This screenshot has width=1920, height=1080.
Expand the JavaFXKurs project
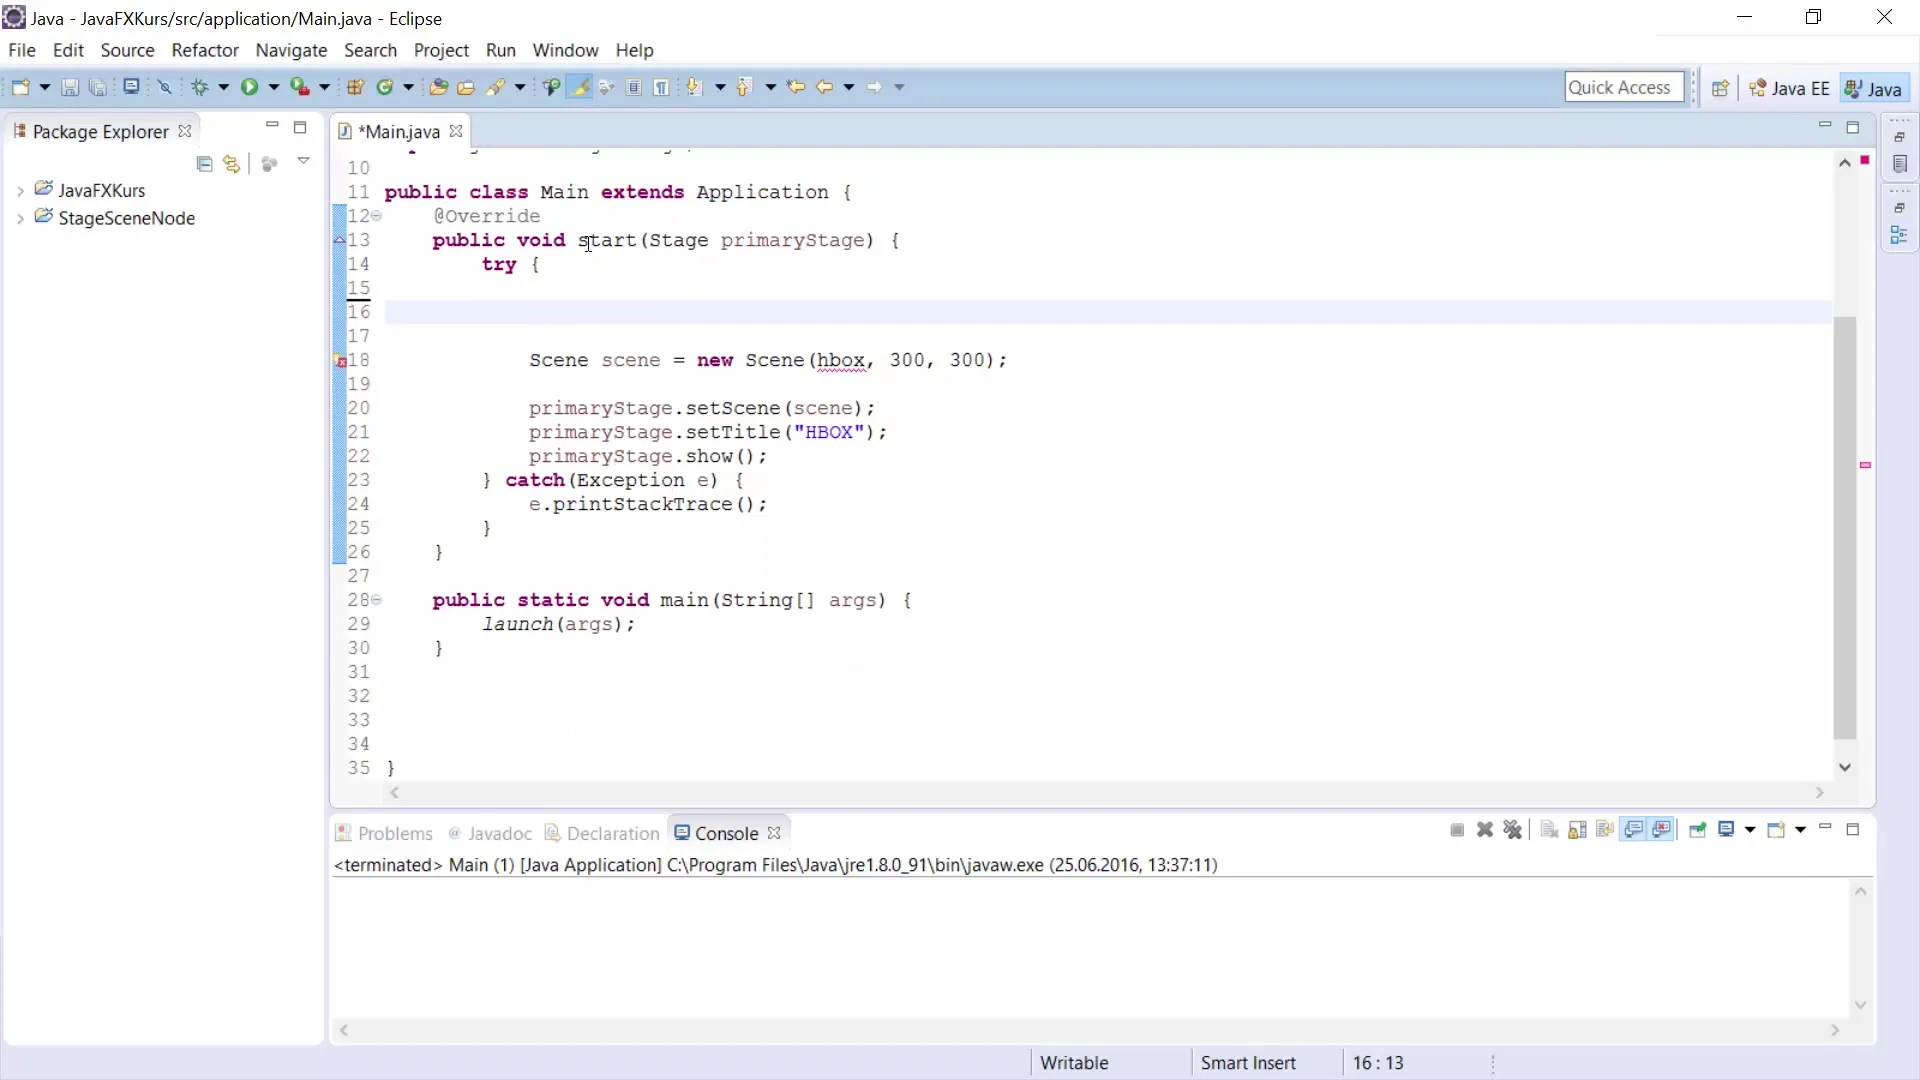(x=20, y=191)
